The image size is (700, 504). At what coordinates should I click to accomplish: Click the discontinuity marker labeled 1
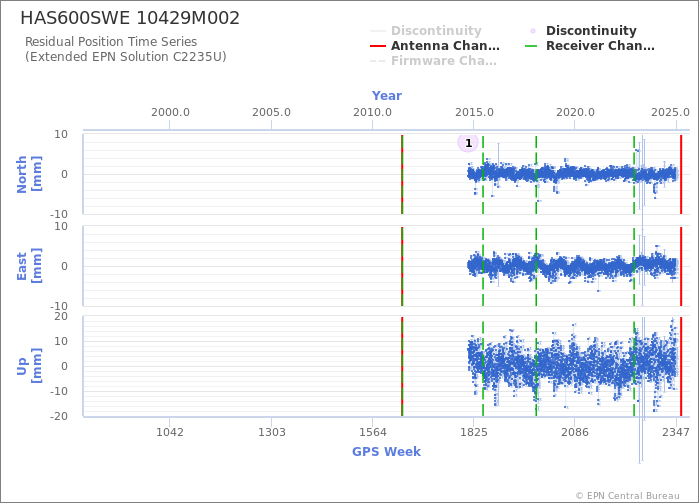[x=468, y=143]
